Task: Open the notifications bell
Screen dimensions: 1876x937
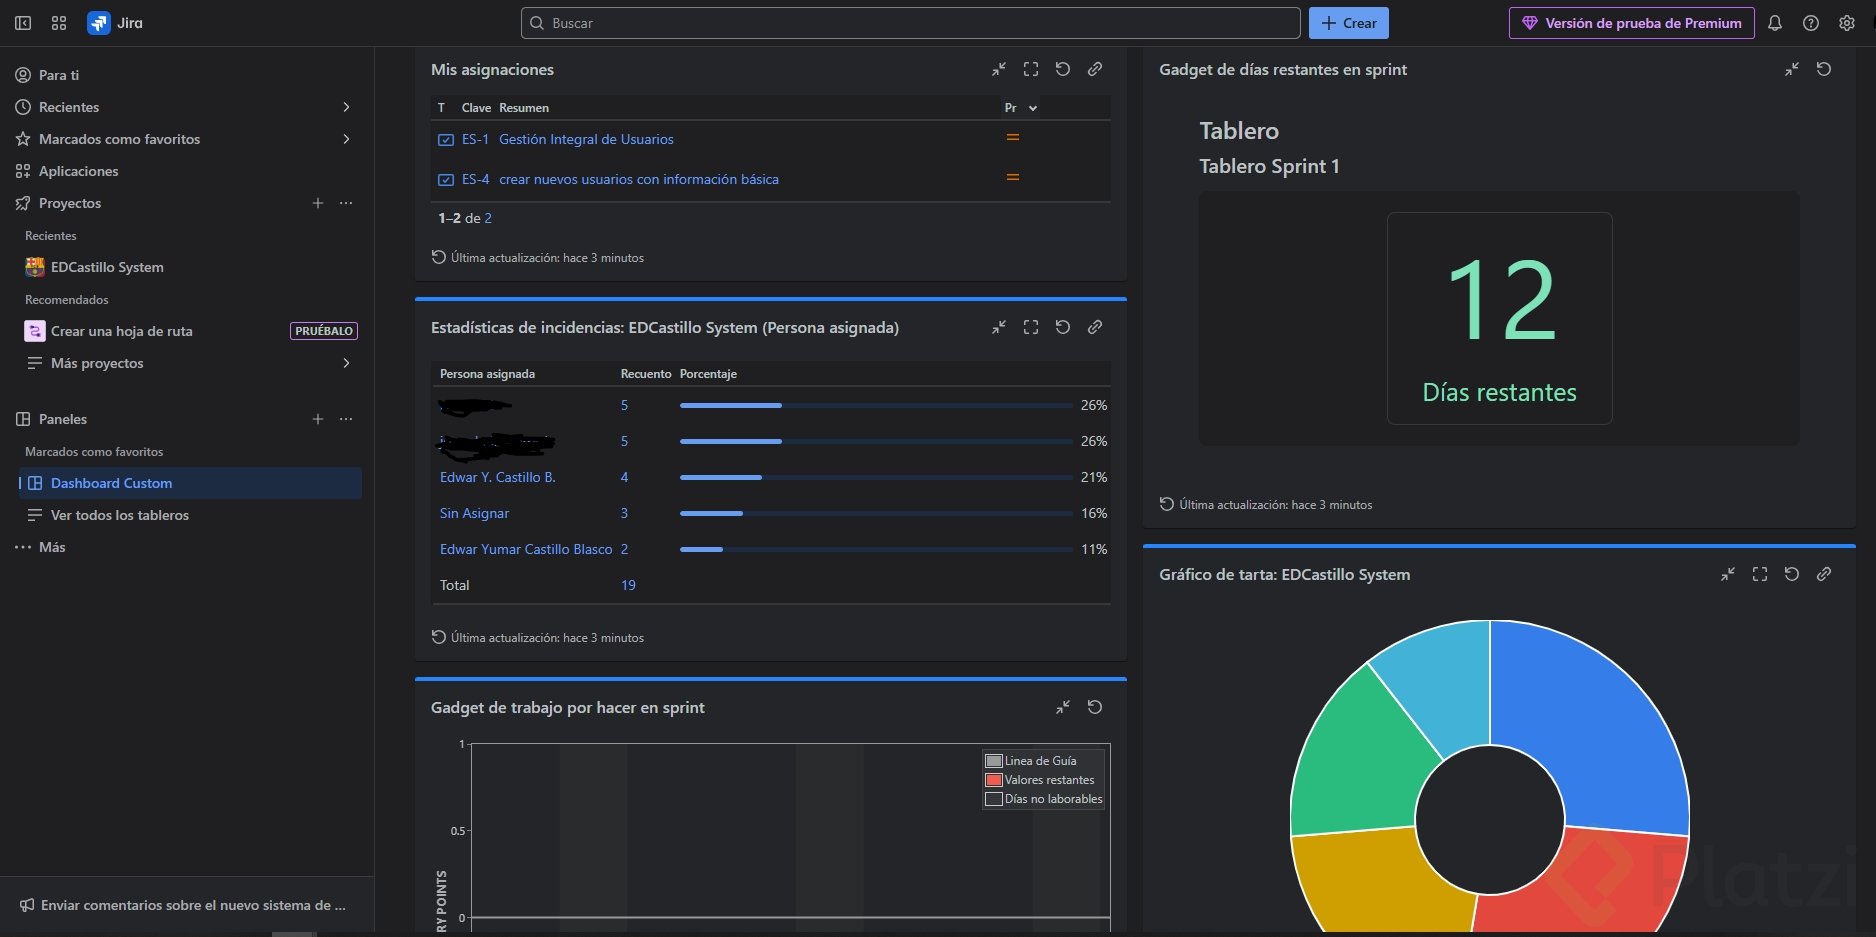Action: [x=1775, y=23]
